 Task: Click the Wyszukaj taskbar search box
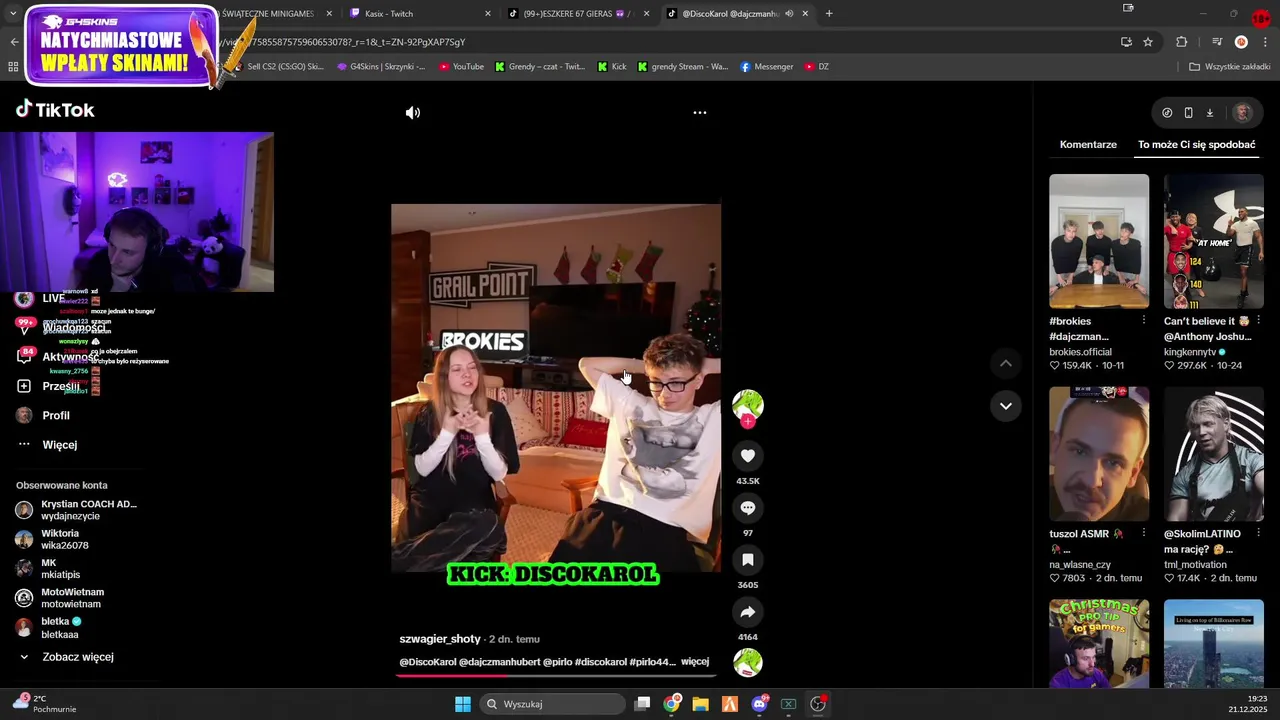point(553,704)
